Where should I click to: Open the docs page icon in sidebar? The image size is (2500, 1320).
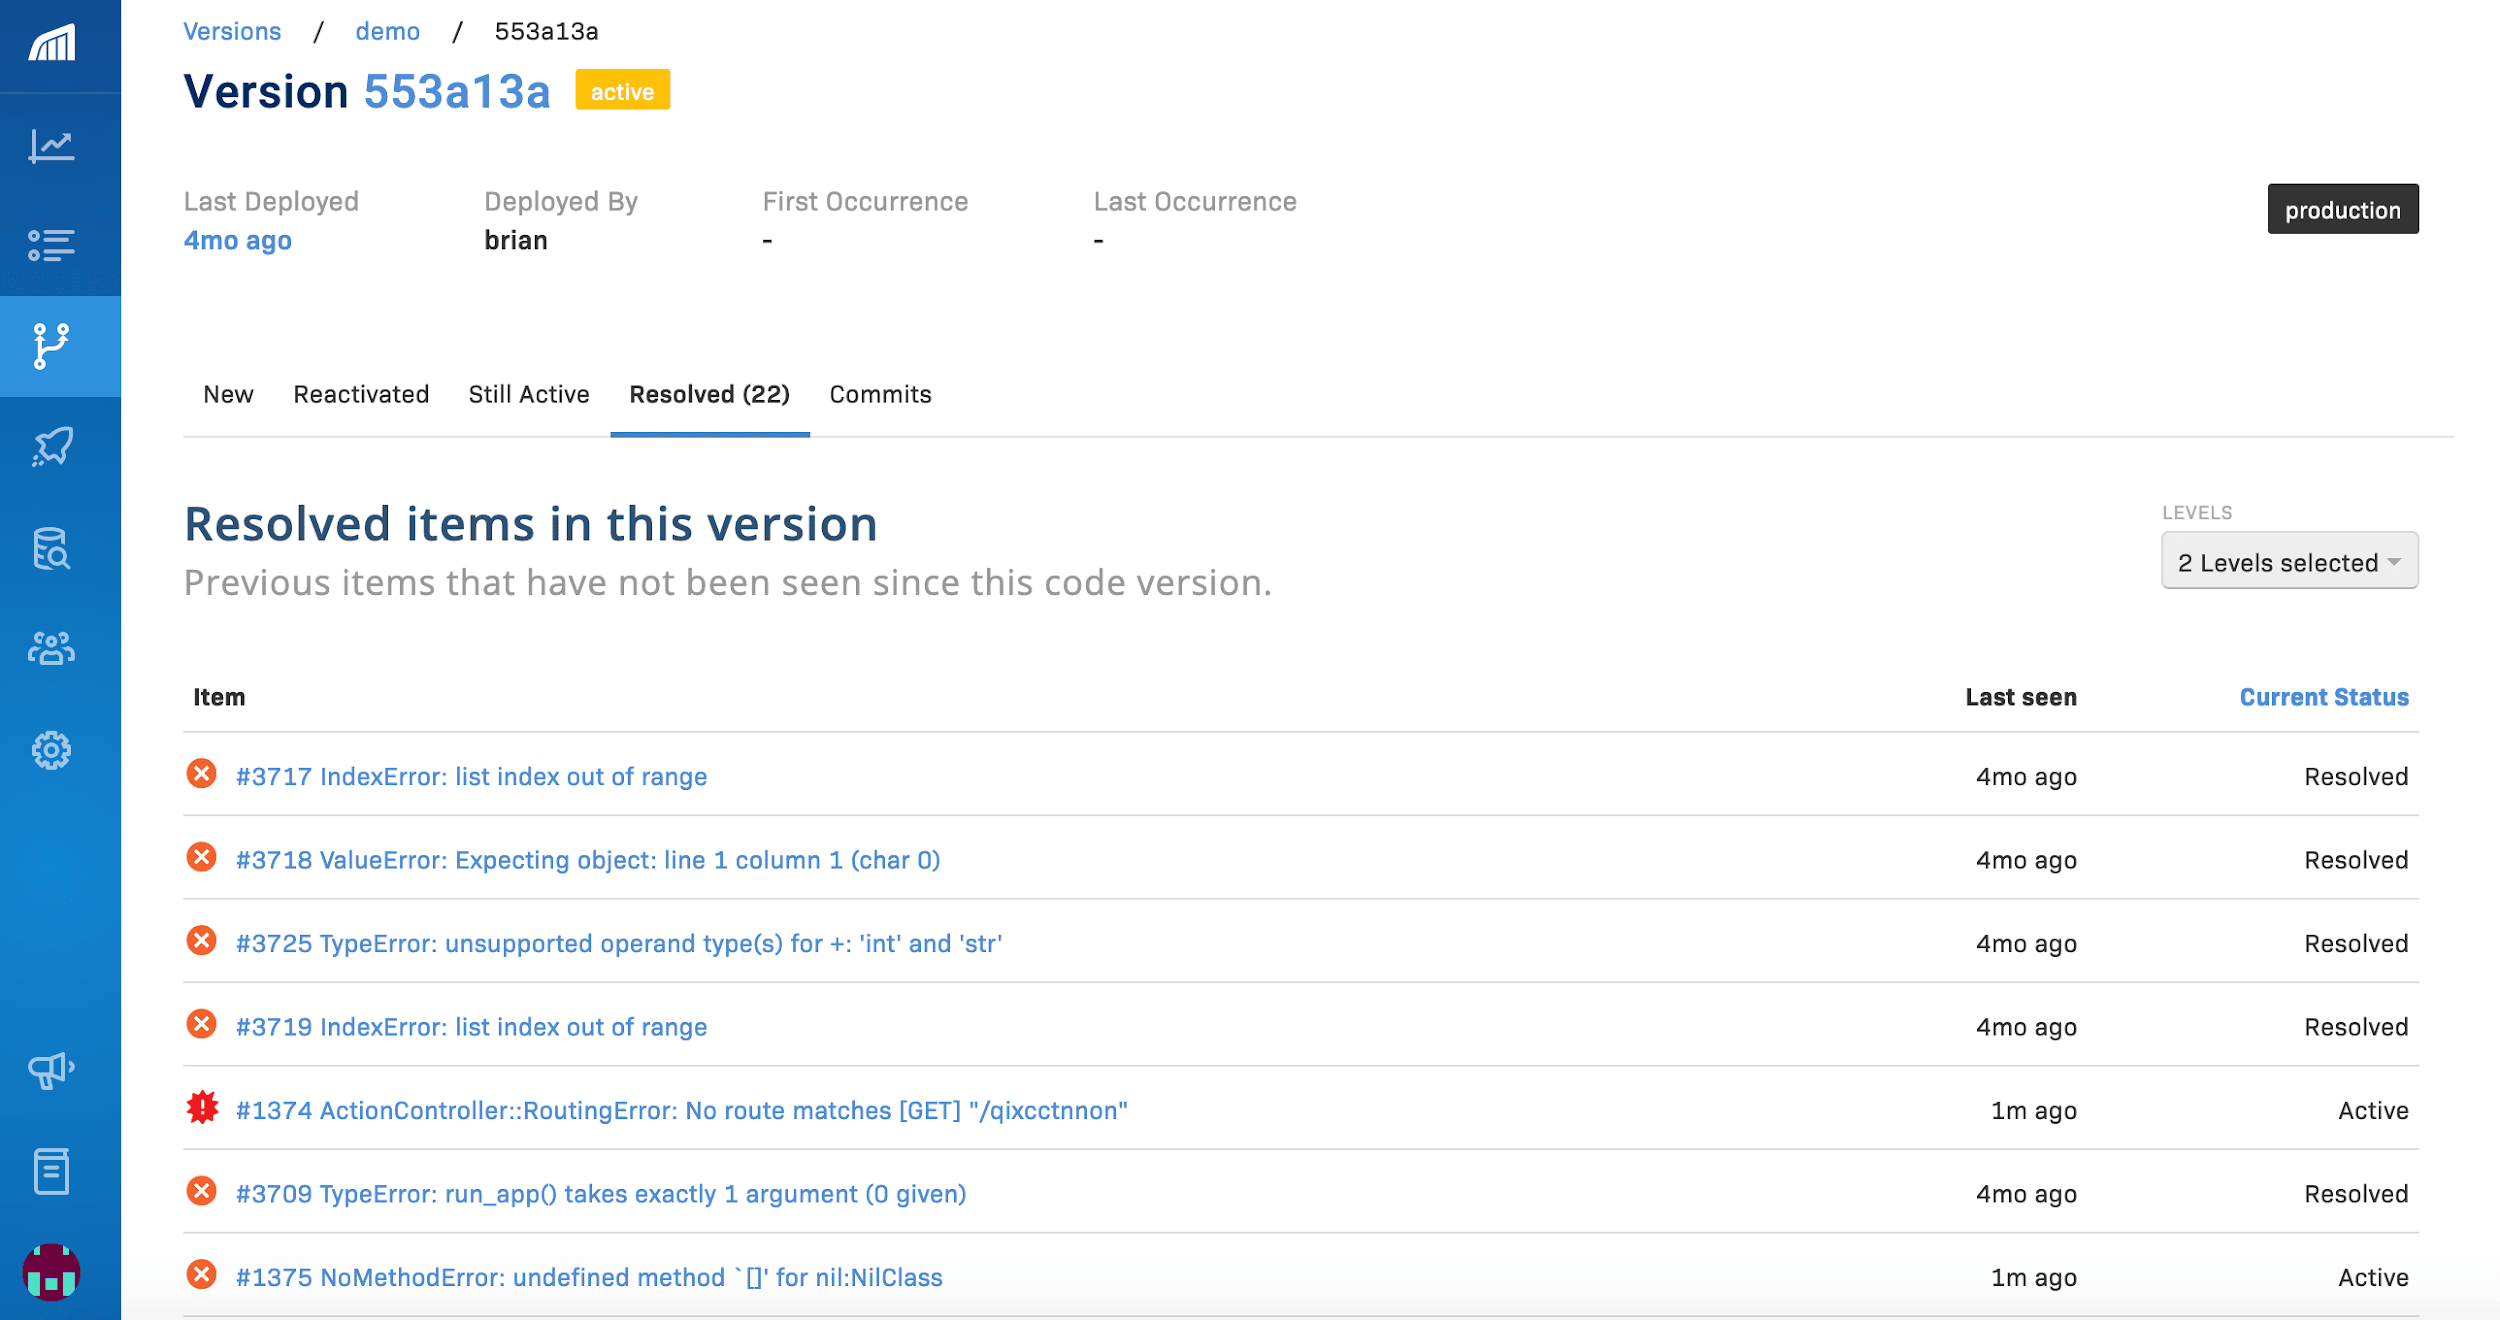tap(52, 1171)
